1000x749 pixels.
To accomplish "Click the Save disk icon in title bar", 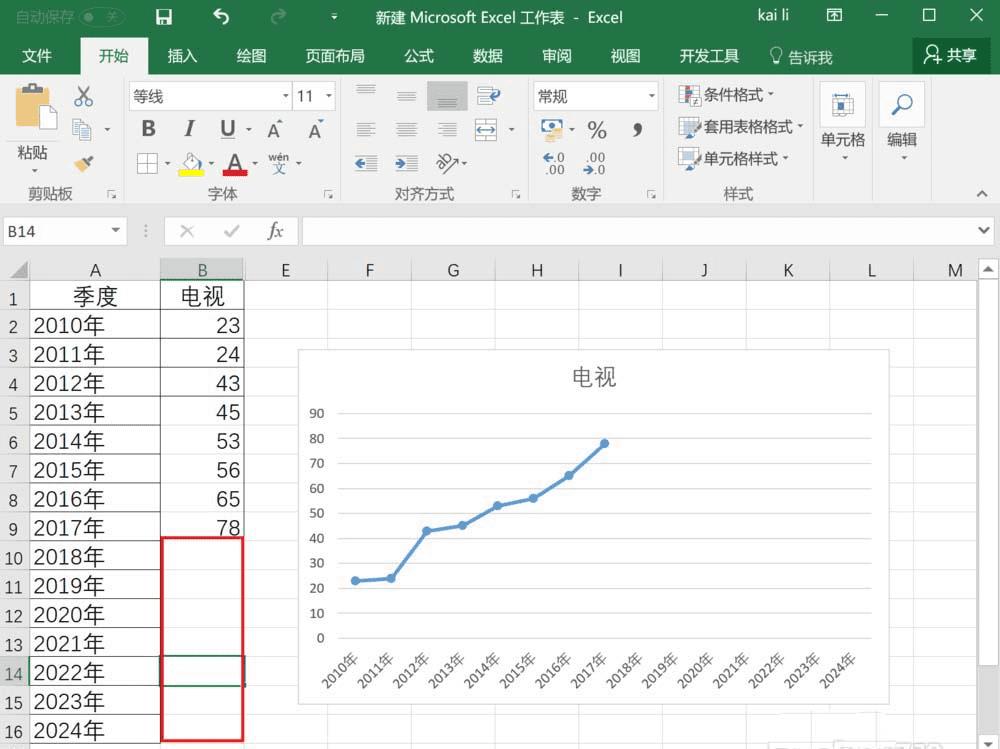I will 164,17.
